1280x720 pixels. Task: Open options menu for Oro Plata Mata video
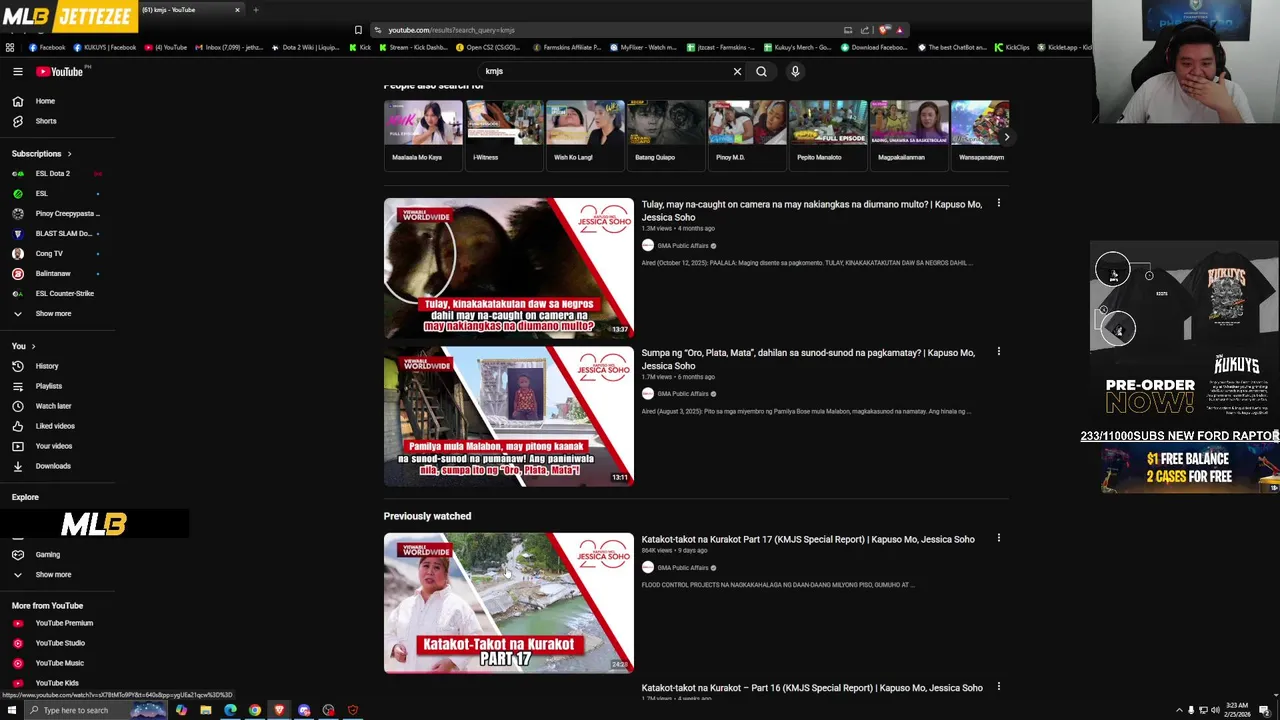(x=998, y=352)
